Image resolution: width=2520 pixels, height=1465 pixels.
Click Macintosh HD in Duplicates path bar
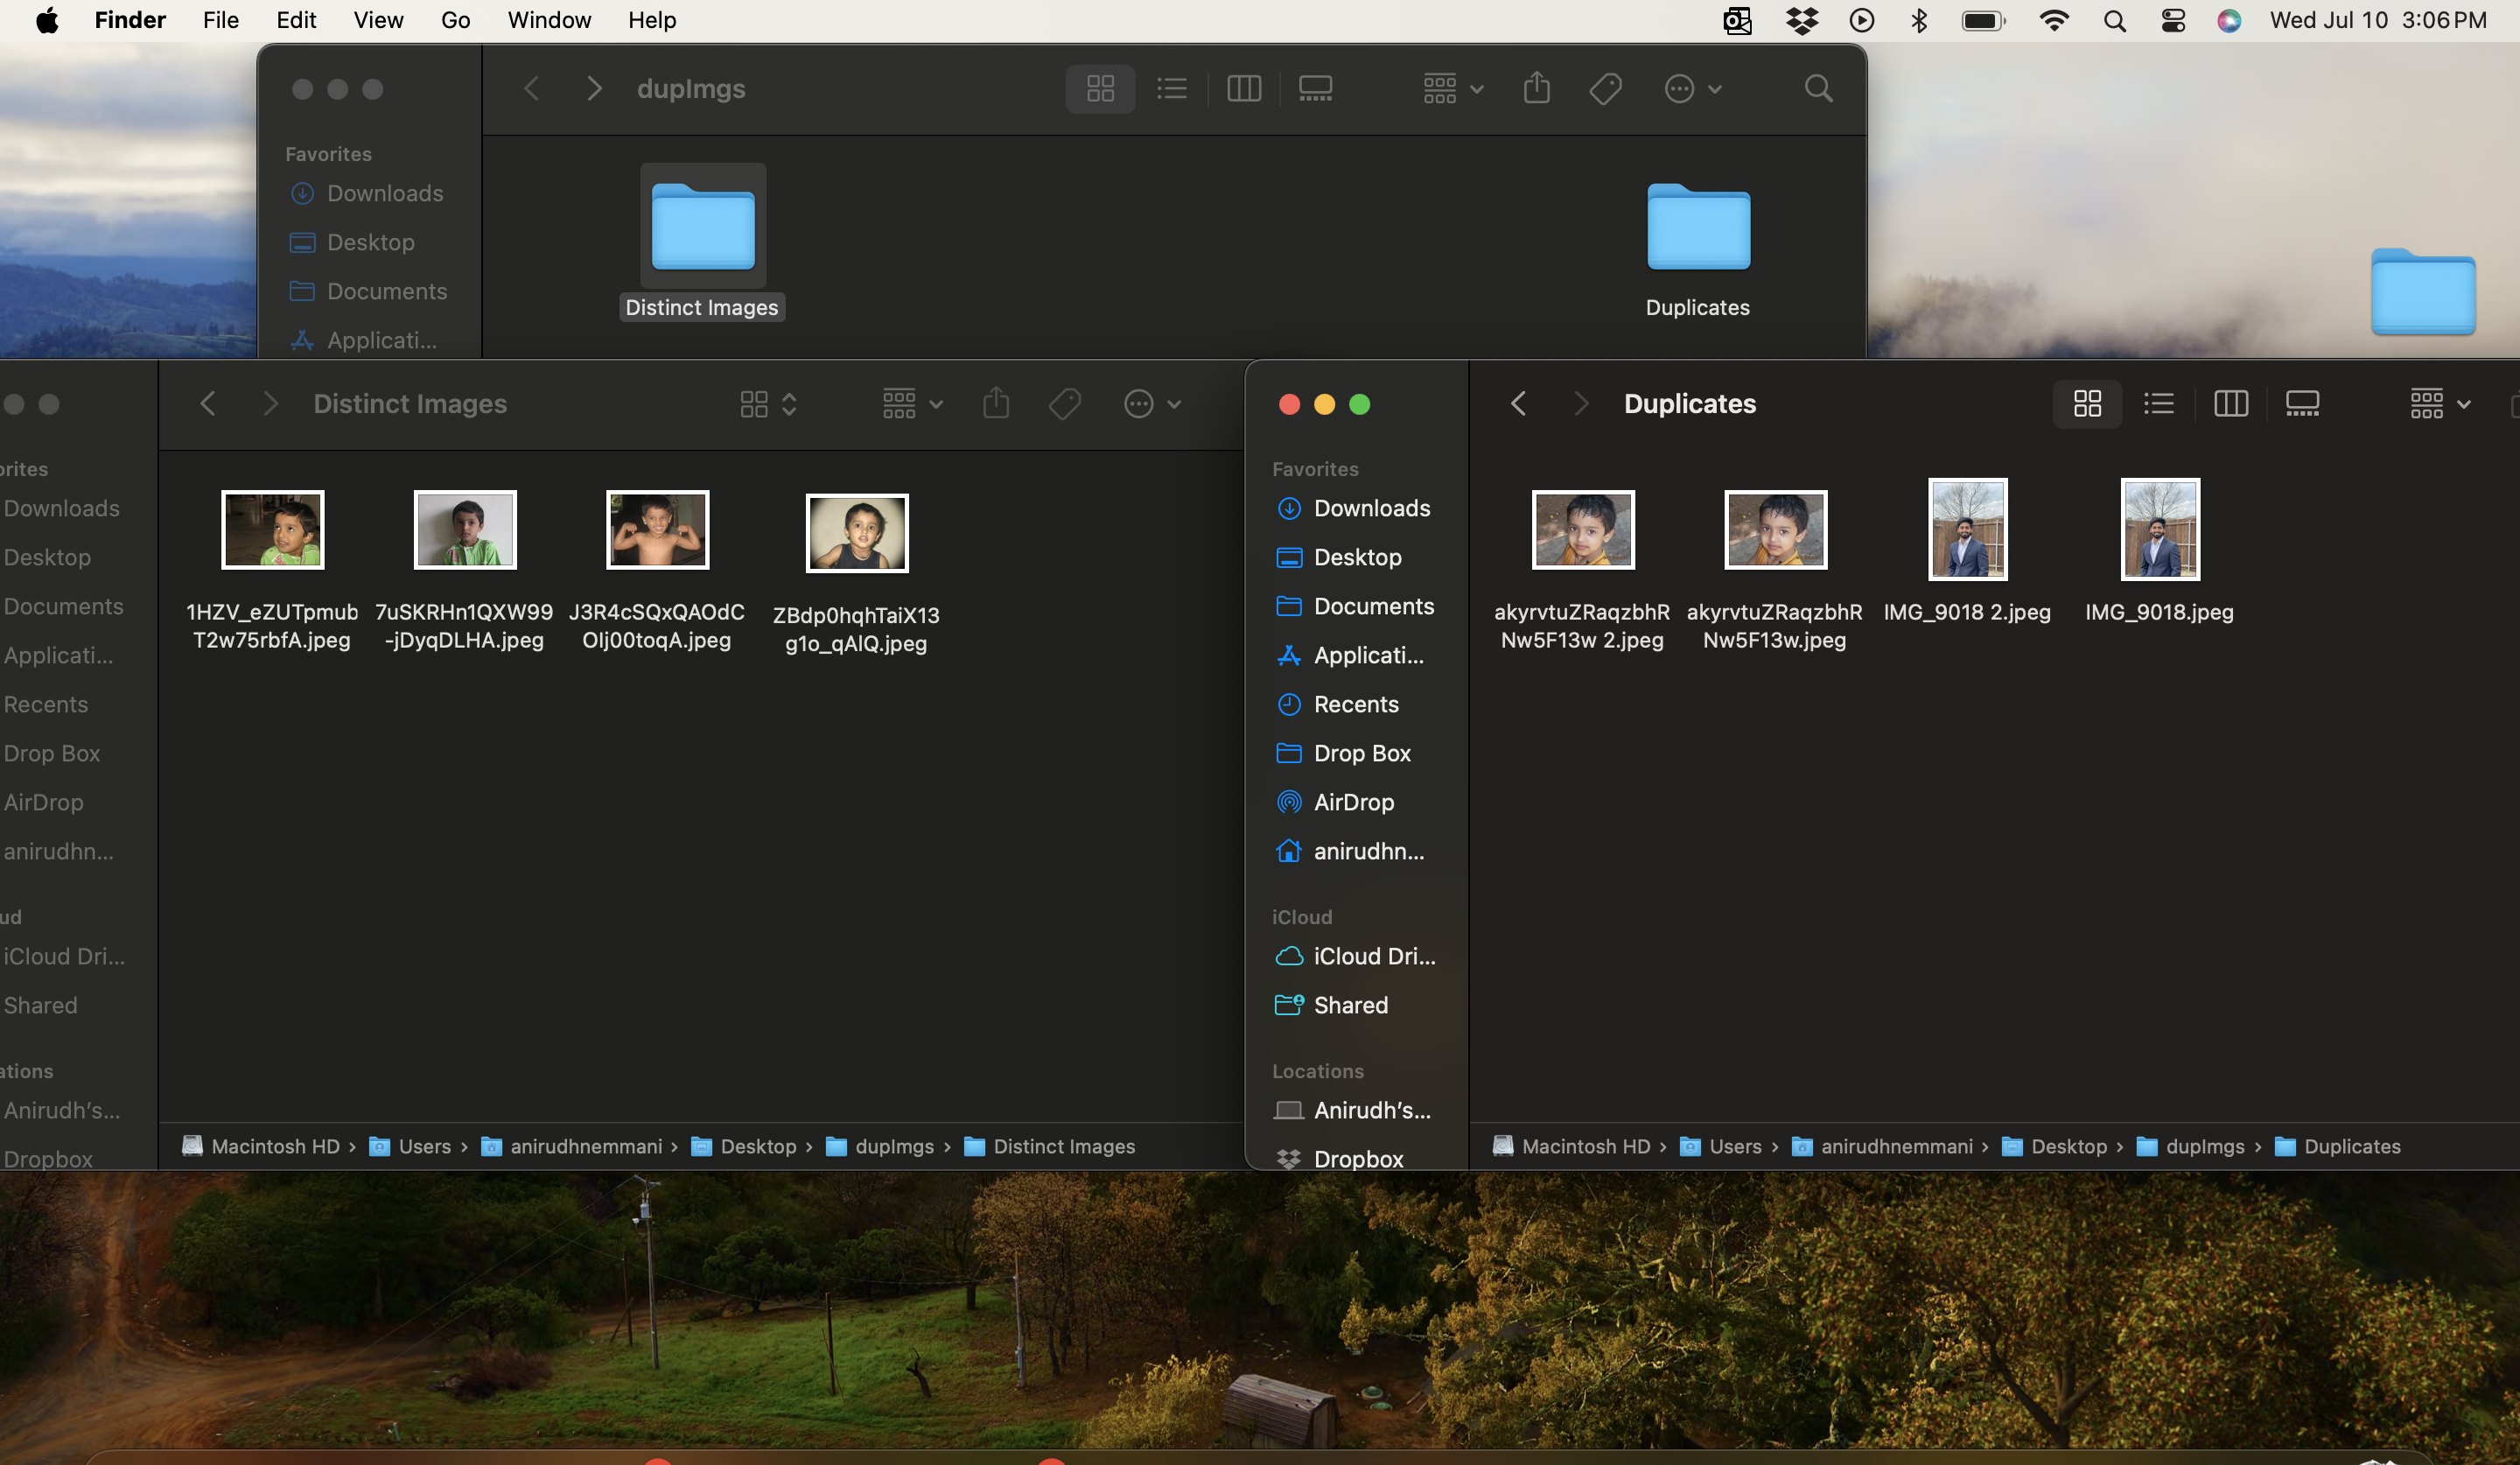tap(1571, 1146)
